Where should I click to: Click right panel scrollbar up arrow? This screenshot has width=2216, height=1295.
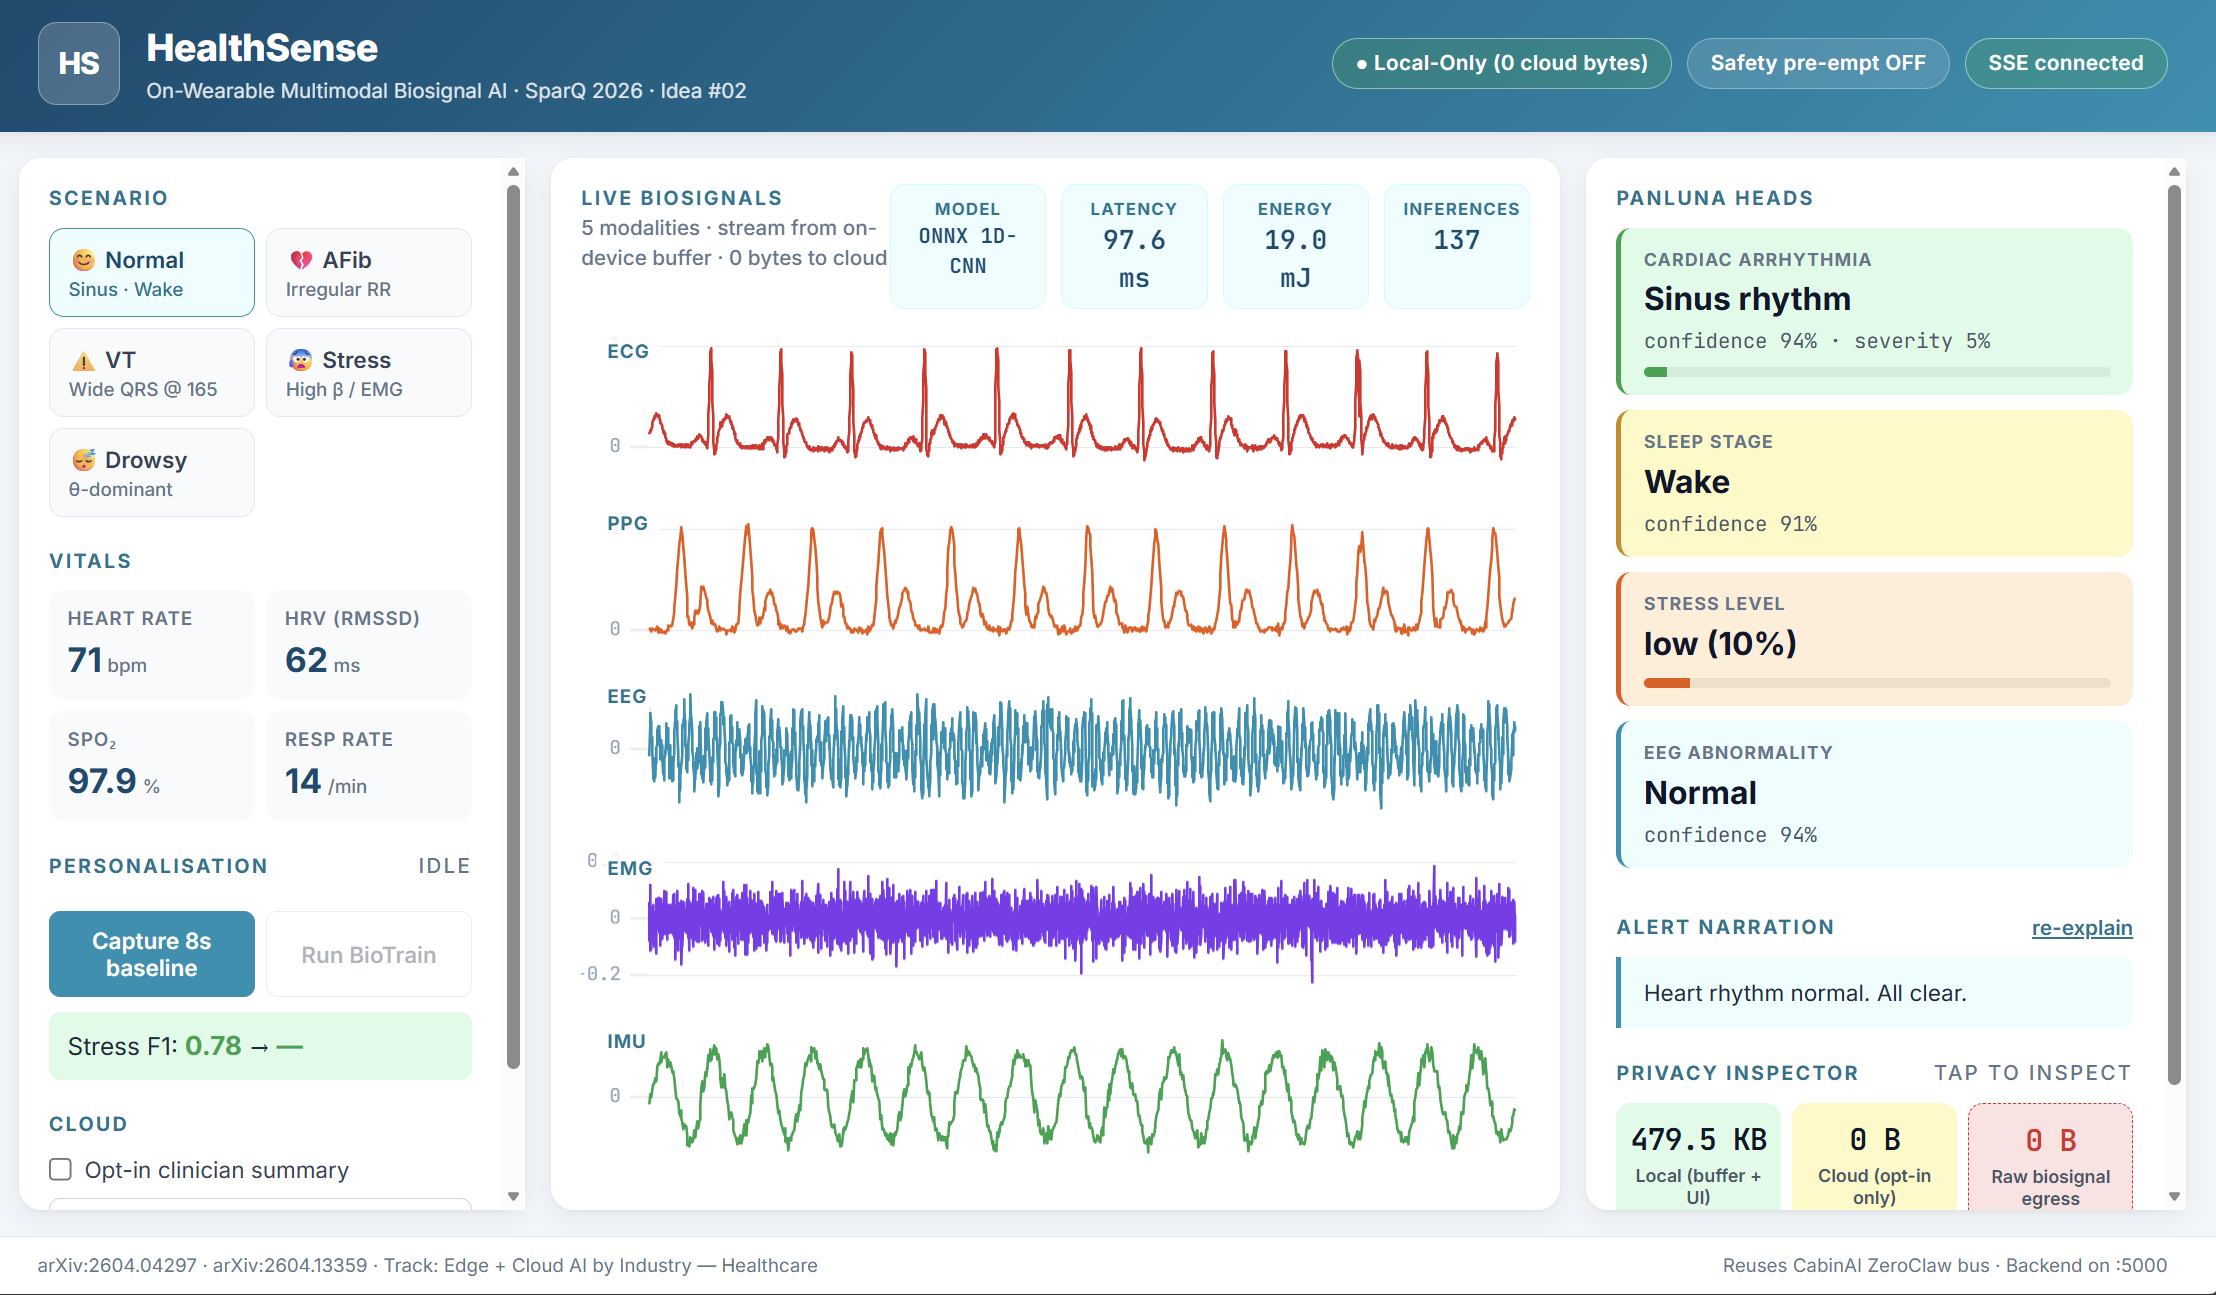[x=2174, y=172]
